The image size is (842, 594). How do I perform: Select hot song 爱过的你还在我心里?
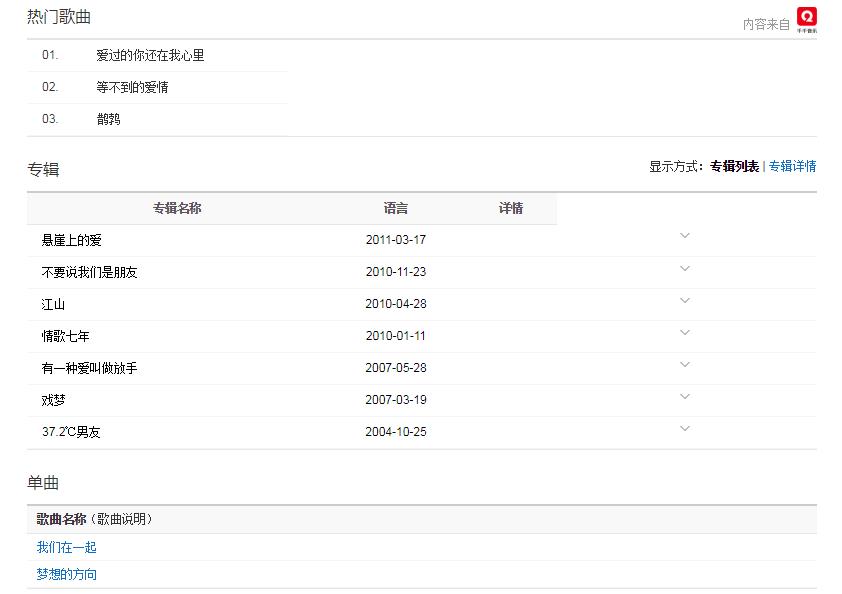150,56
